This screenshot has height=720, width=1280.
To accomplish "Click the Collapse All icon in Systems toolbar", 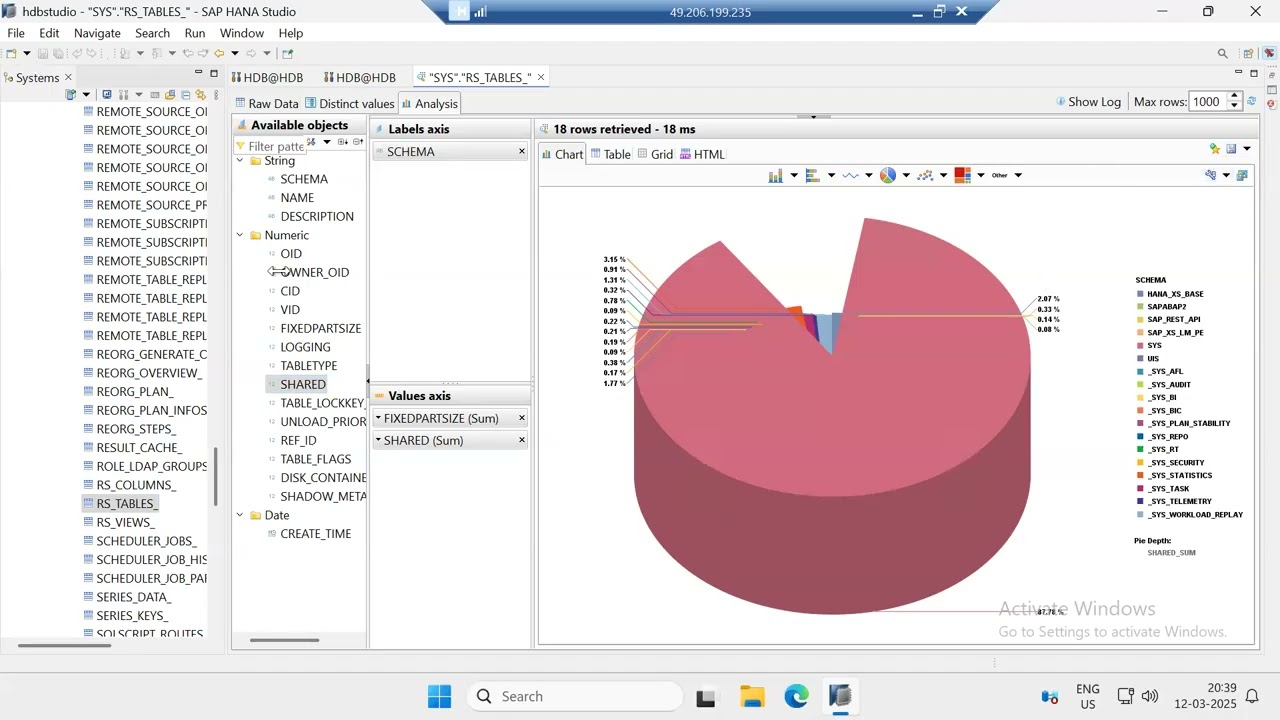I will 185,95.
